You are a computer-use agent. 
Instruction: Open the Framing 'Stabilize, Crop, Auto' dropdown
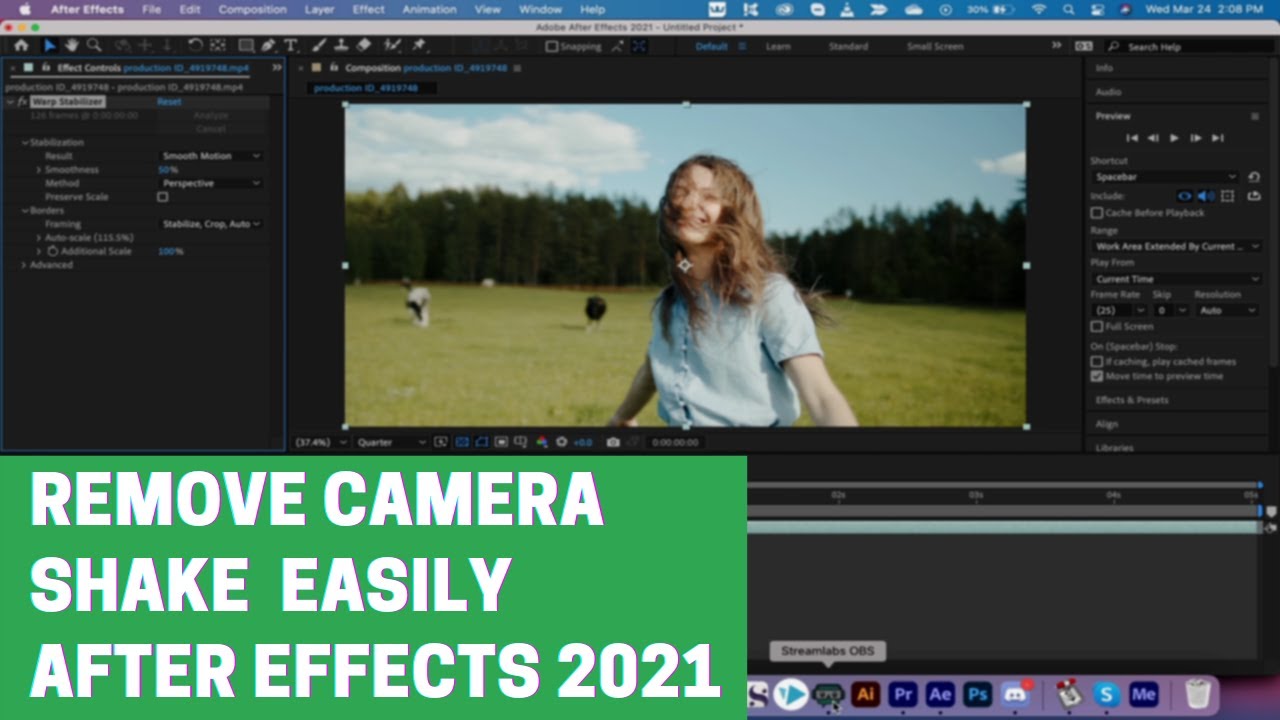pyautogui.click(x=211, y=224)
